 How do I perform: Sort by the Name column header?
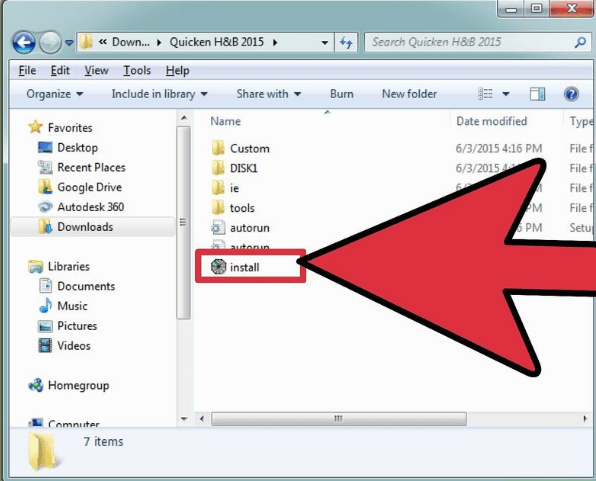225,121
